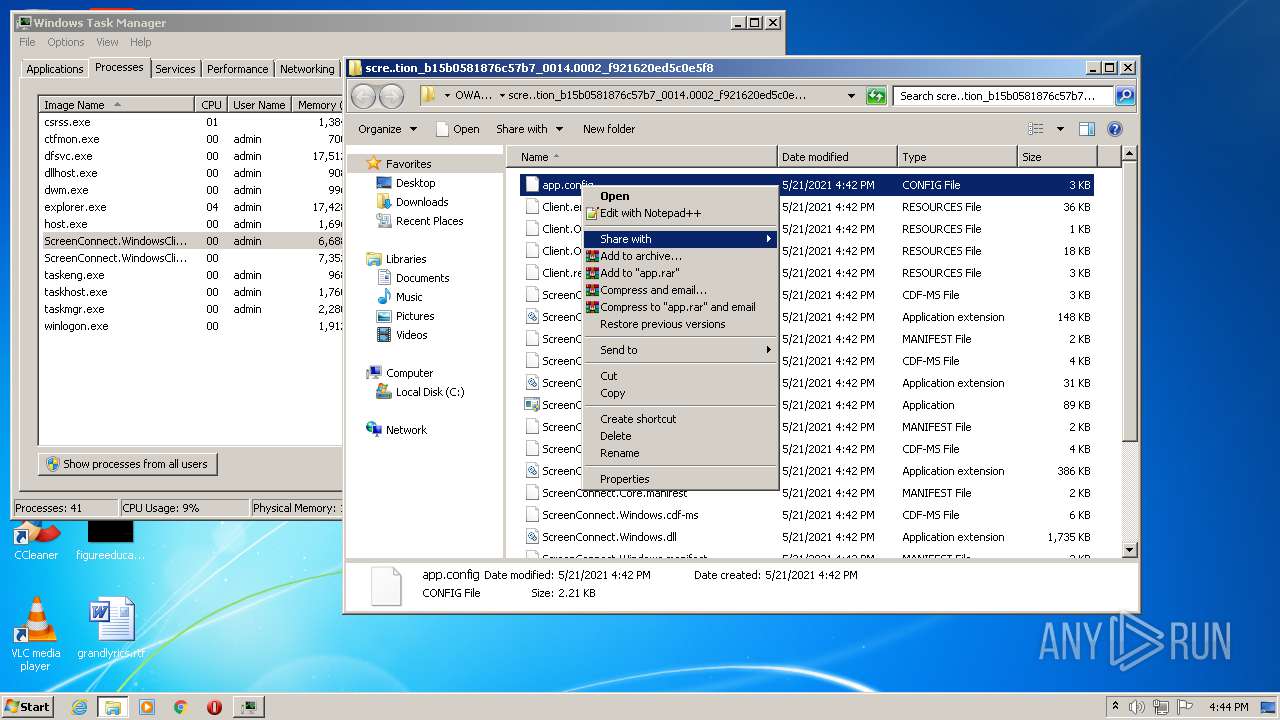Open Task Manager Options menu
Viewport: 1280px width, 720px height.
[x=66, y=42]
